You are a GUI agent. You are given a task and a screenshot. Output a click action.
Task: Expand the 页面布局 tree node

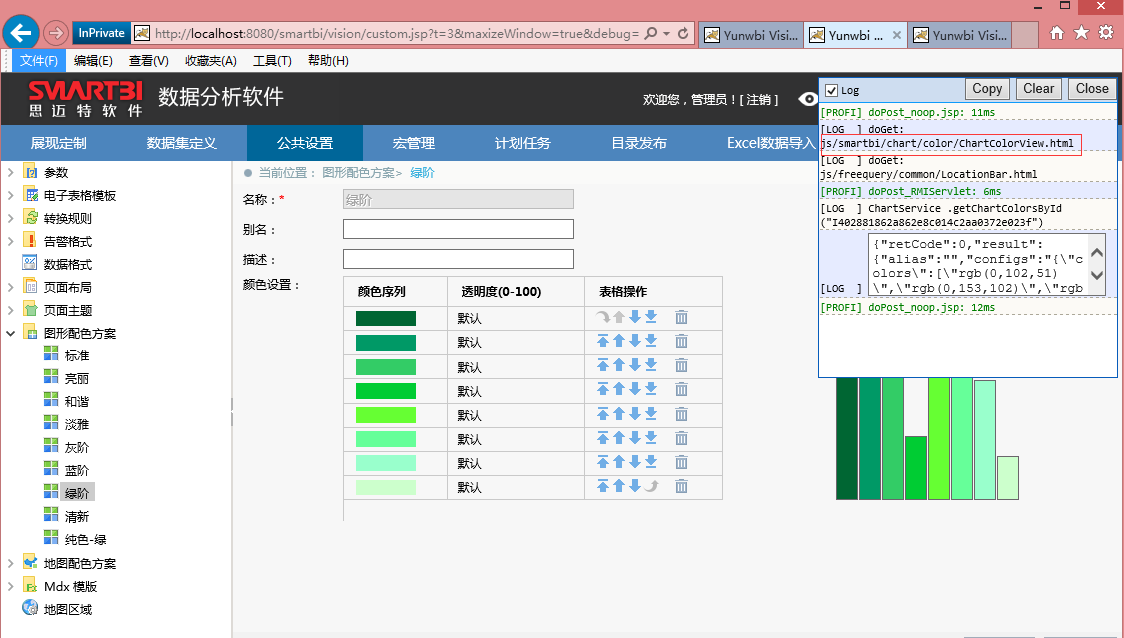pos(11,287)
